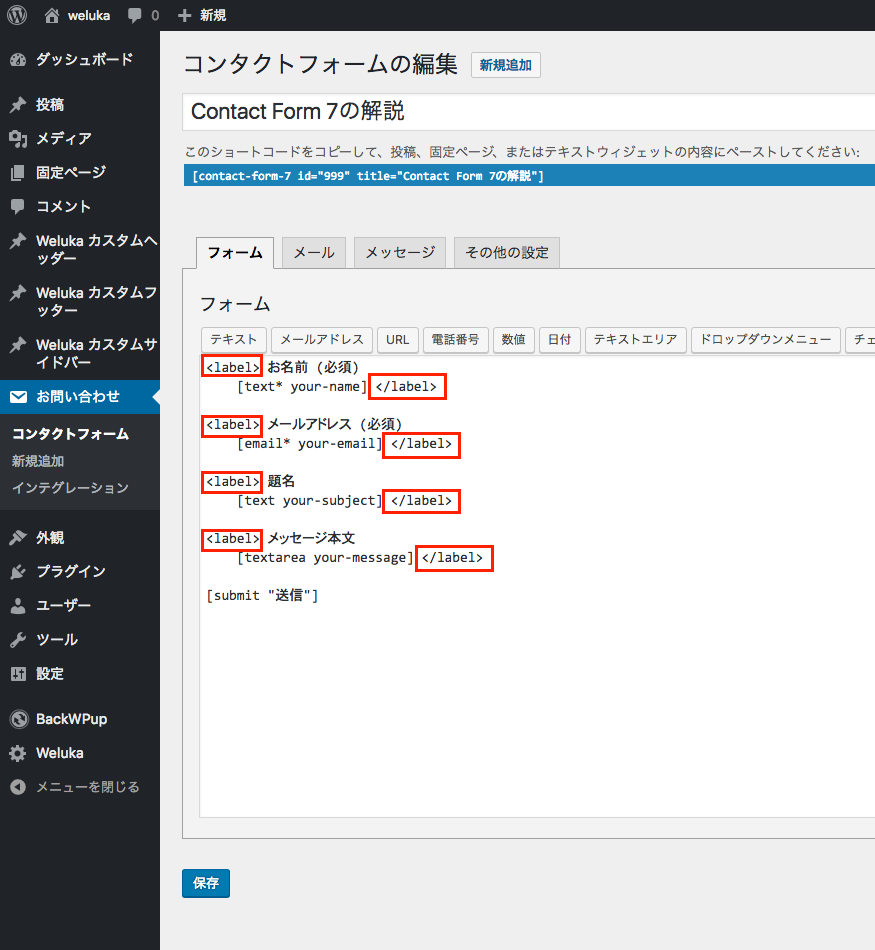Click pin icon for Weluka カスタムサイドバー
Viewport: 875px width, 950px height.
pyautogui.click(x=18, y=345)
